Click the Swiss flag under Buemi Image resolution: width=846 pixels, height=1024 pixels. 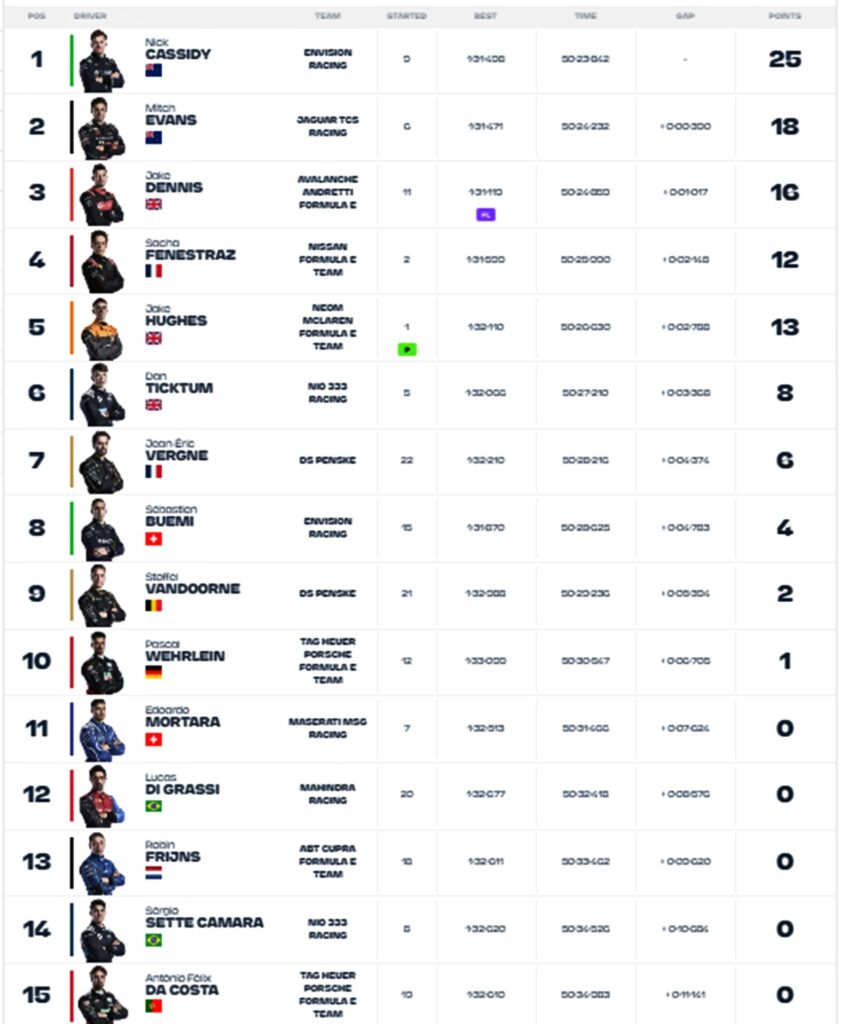click(154, 539)
